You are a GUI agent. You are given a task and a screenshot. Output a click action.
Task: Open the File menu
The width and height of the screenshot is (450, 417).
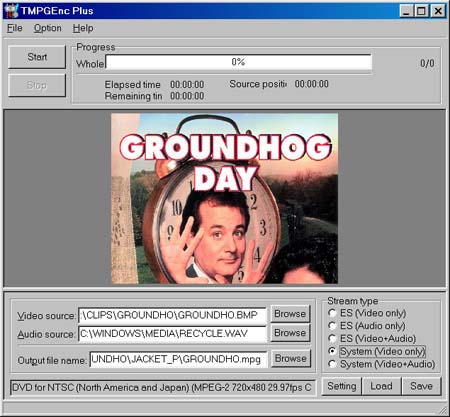point(15,28)
